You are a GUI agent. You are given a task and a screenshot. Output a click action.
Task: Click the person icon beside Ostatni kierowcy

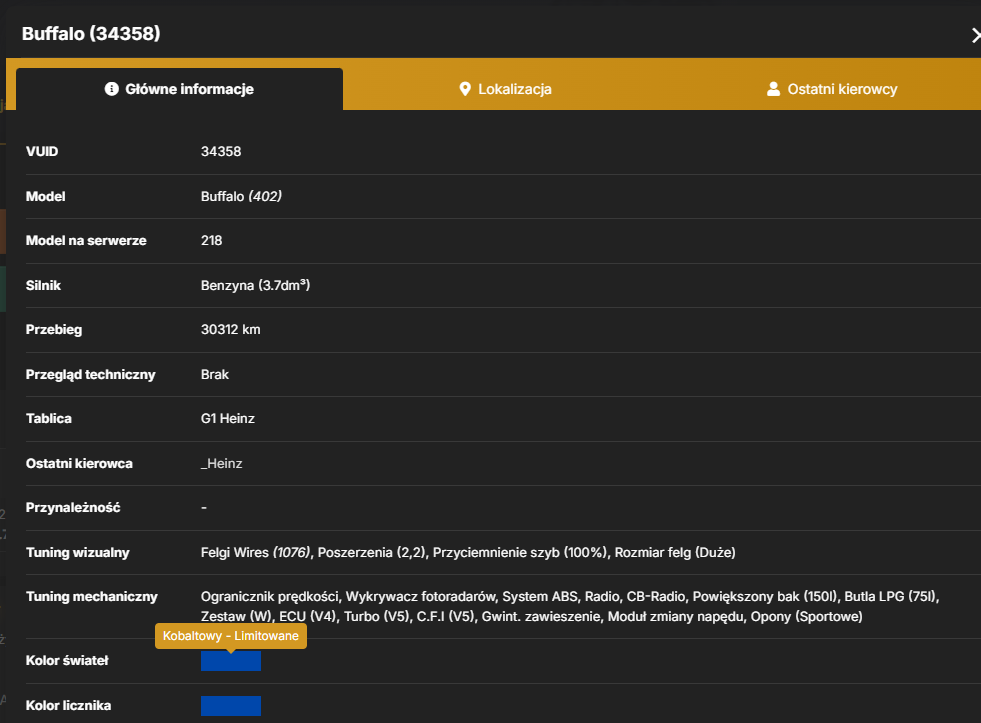click(773, 89)
